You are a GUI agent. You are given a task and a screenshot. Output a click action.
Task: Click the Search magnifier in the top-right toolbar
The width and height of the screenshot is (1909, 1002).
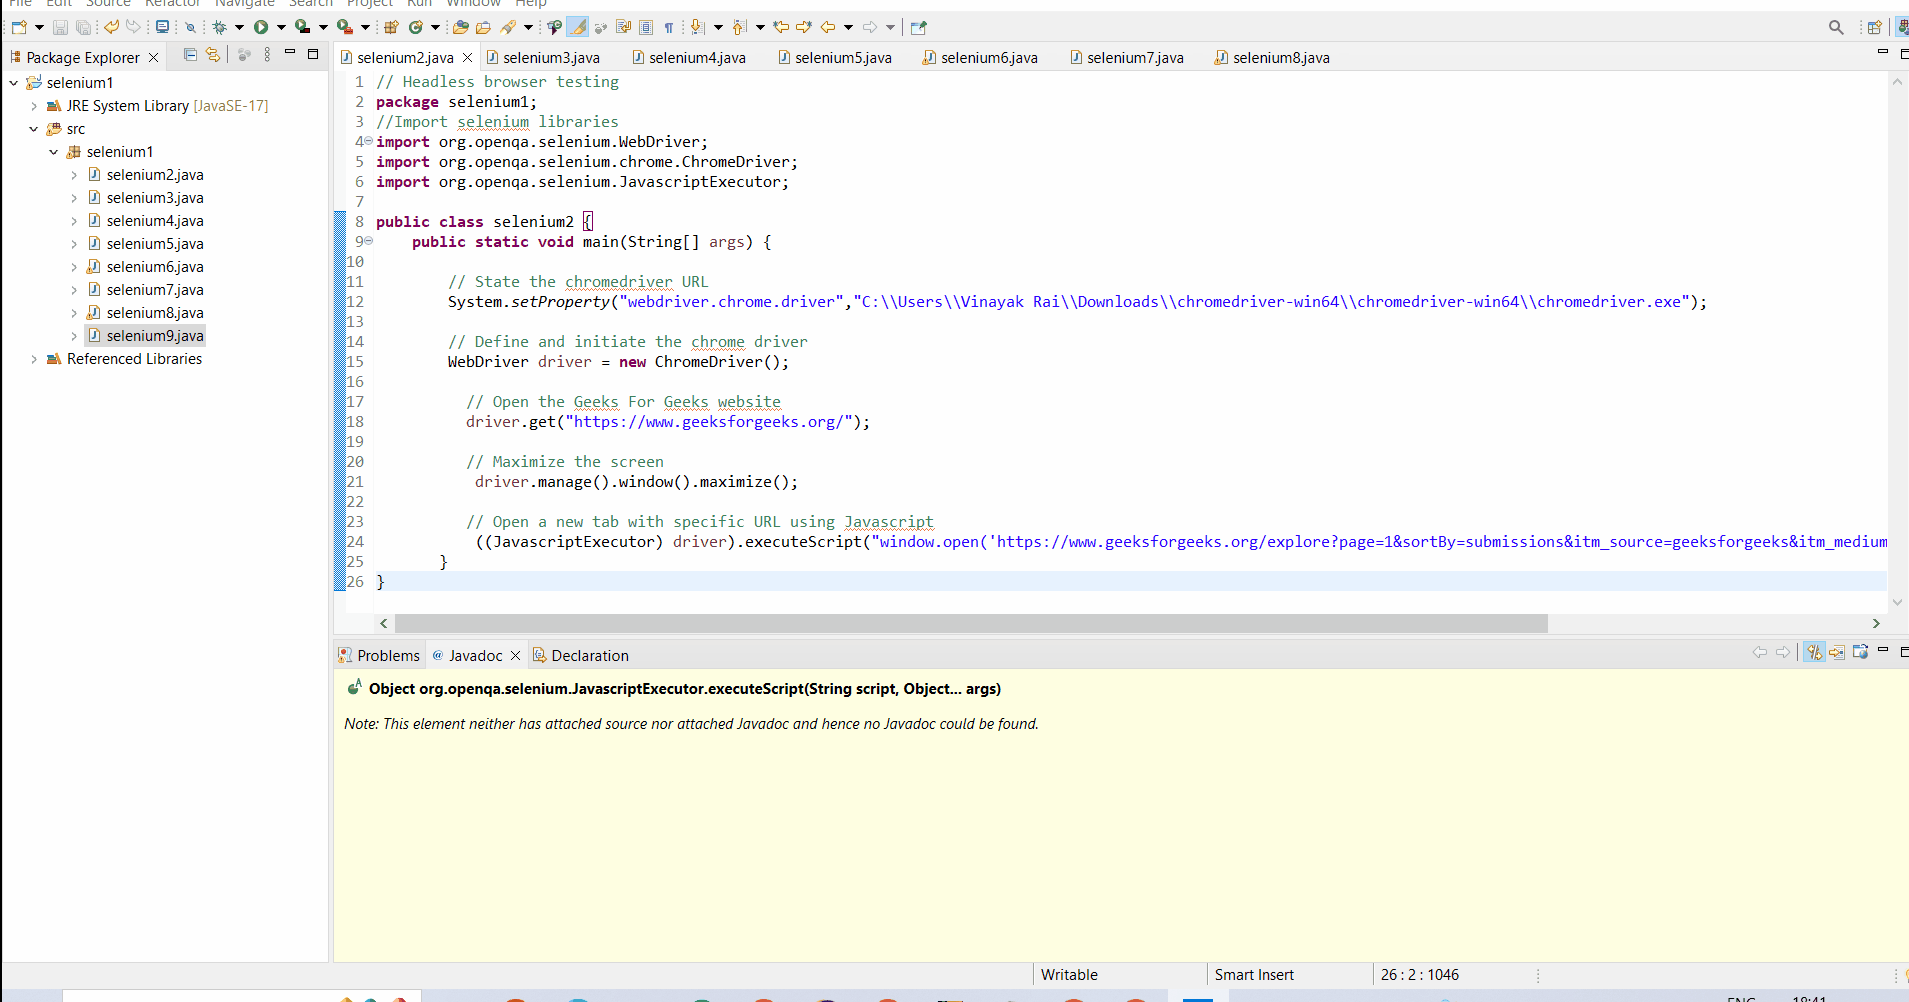click(1836, 27)
